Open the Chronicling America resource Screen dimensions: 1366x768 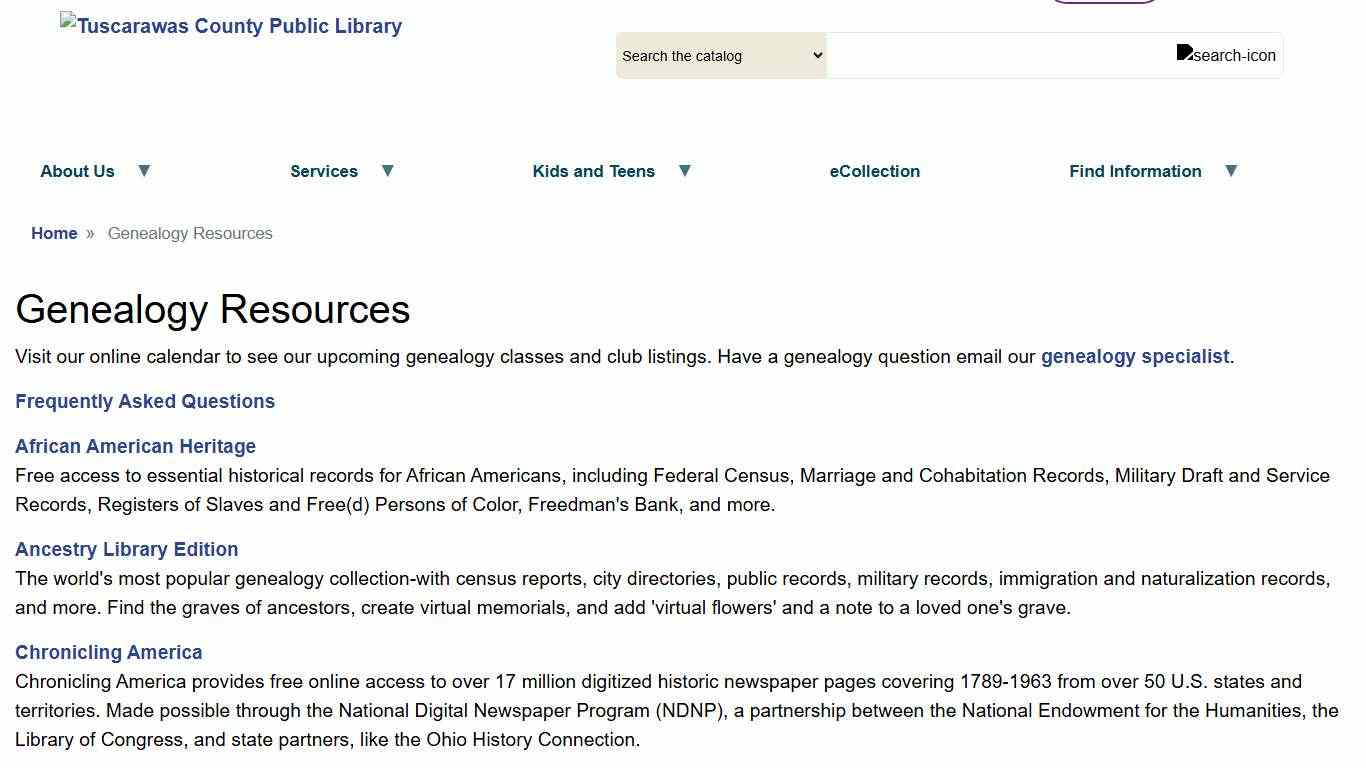[108, 652]
